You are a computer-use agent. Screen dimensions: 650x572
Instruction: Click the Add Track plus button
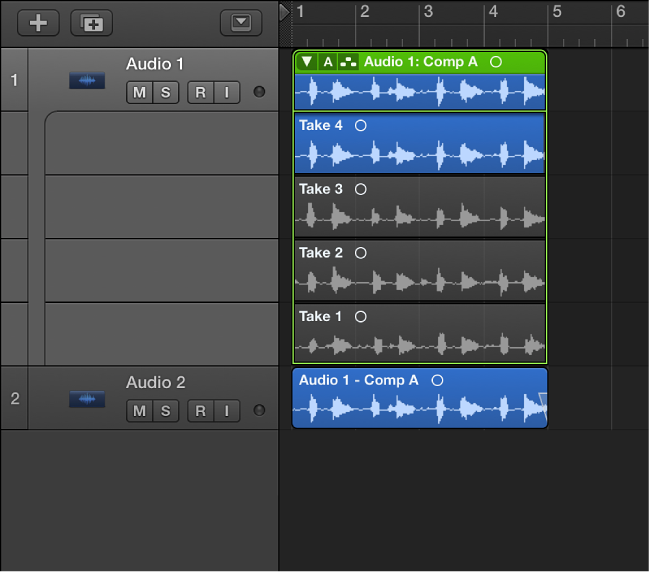pyautogui.click(x=38, y=23)
